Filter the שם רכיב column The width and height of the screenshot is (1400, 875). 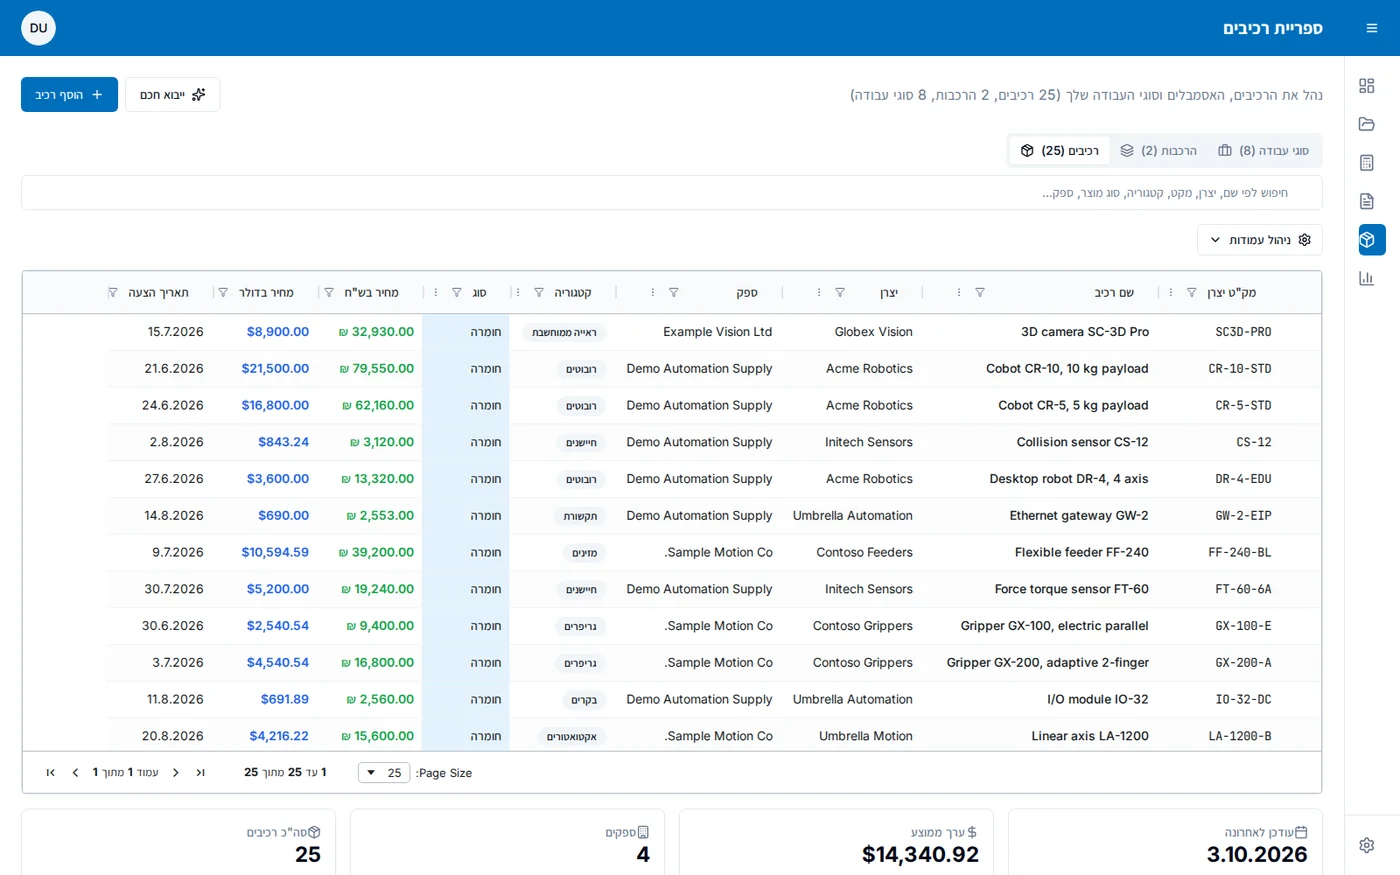[x=980, y=293]
